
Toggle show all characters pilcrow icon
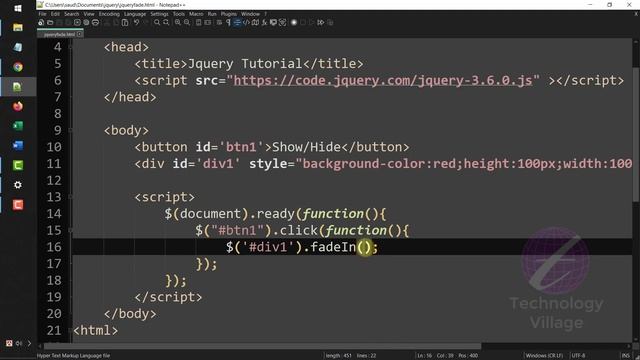tap(228, 22)
